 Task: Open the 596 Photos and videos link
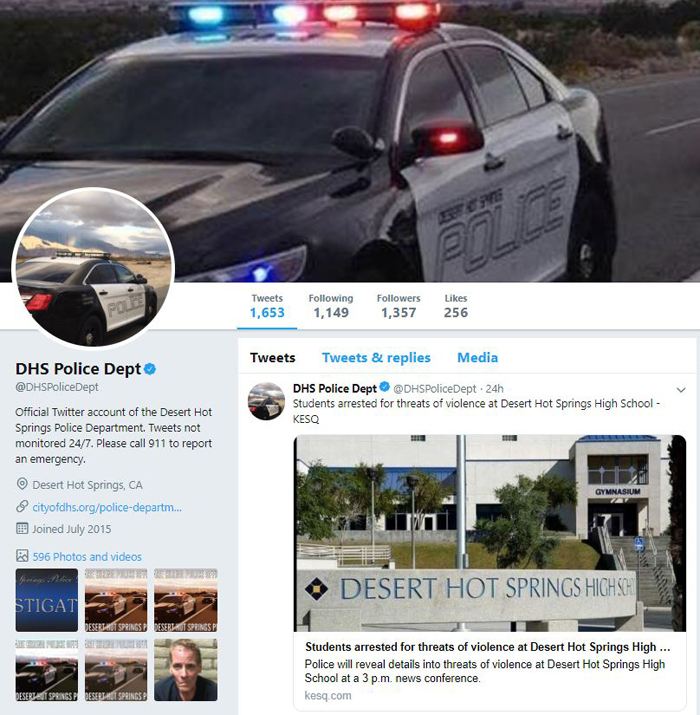87,556
